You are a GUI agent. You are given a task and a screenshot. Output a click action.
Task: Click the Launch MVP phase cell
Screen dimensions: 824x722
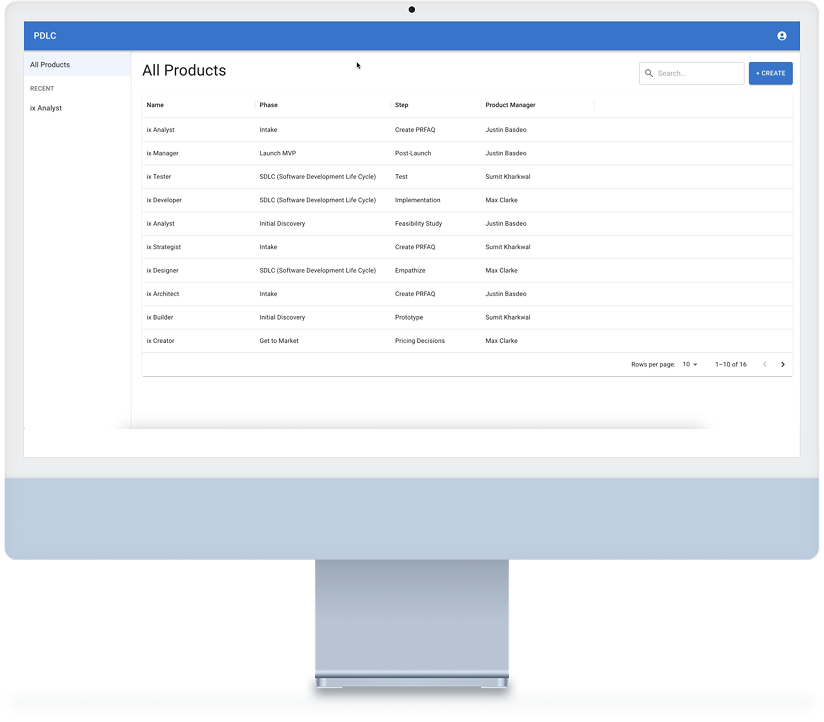pos(277,153)
